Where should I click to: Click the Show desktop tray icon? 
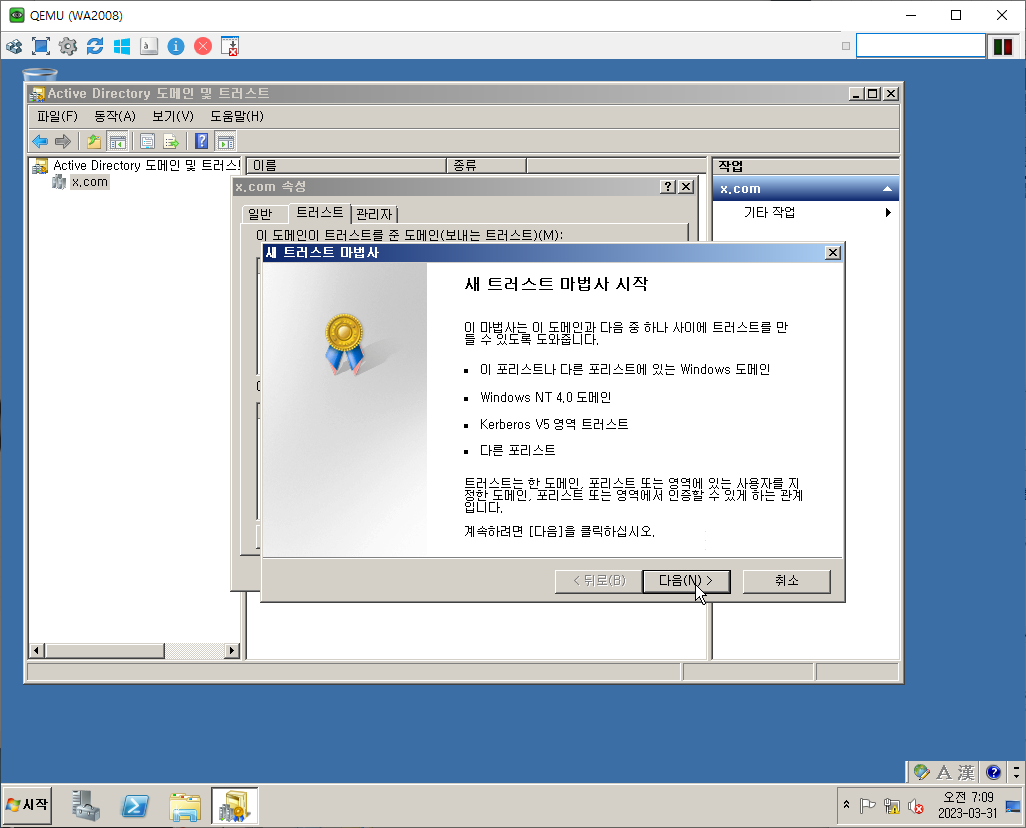coord(1013,806)
